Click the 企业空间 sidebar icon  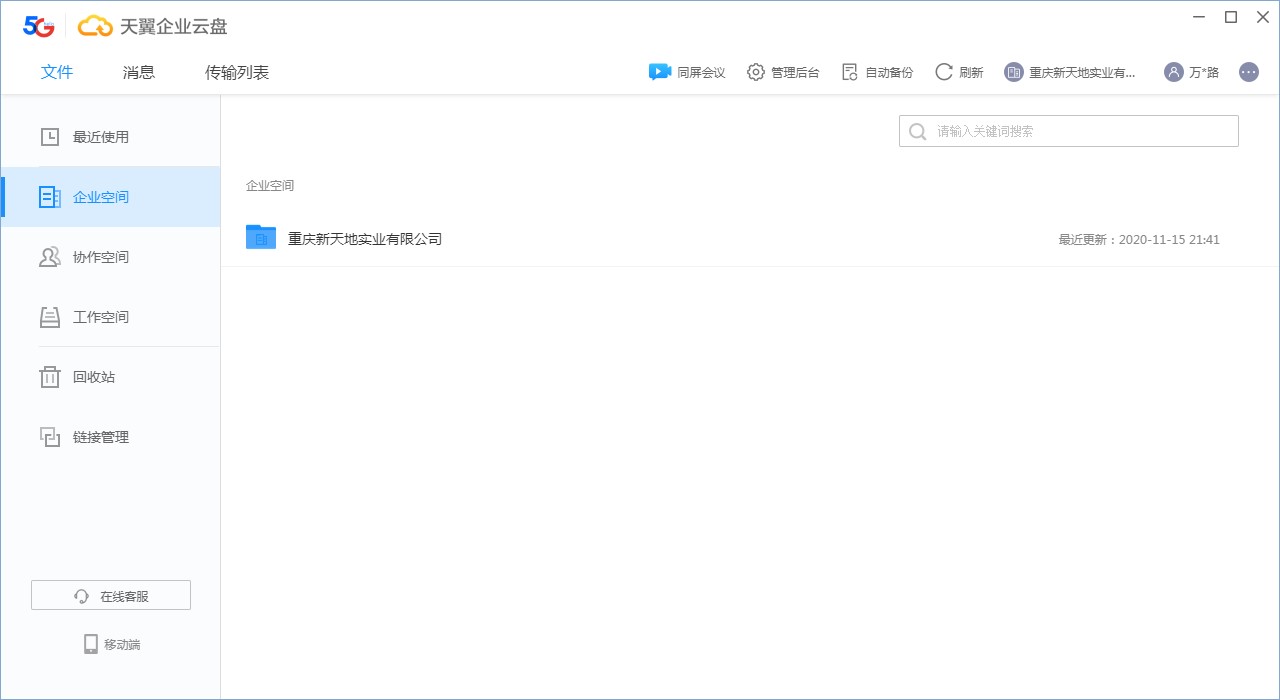pos(50,197)
